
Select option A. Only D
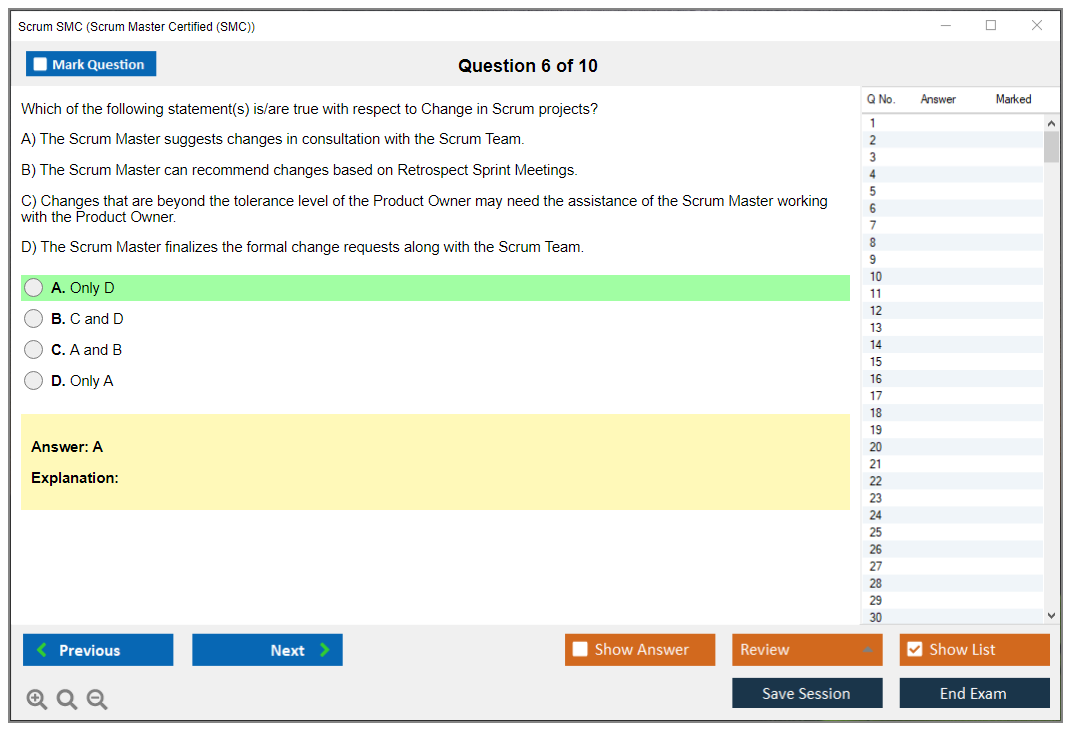click(34, 288)
